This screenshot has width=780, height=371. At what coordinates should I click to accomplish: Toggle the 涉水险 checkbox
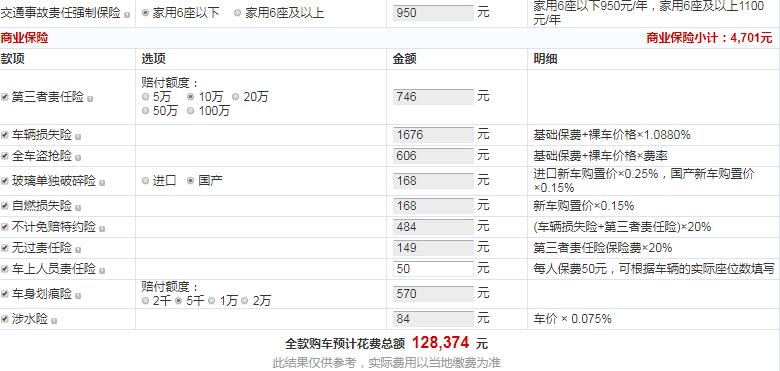coord(4,319)
